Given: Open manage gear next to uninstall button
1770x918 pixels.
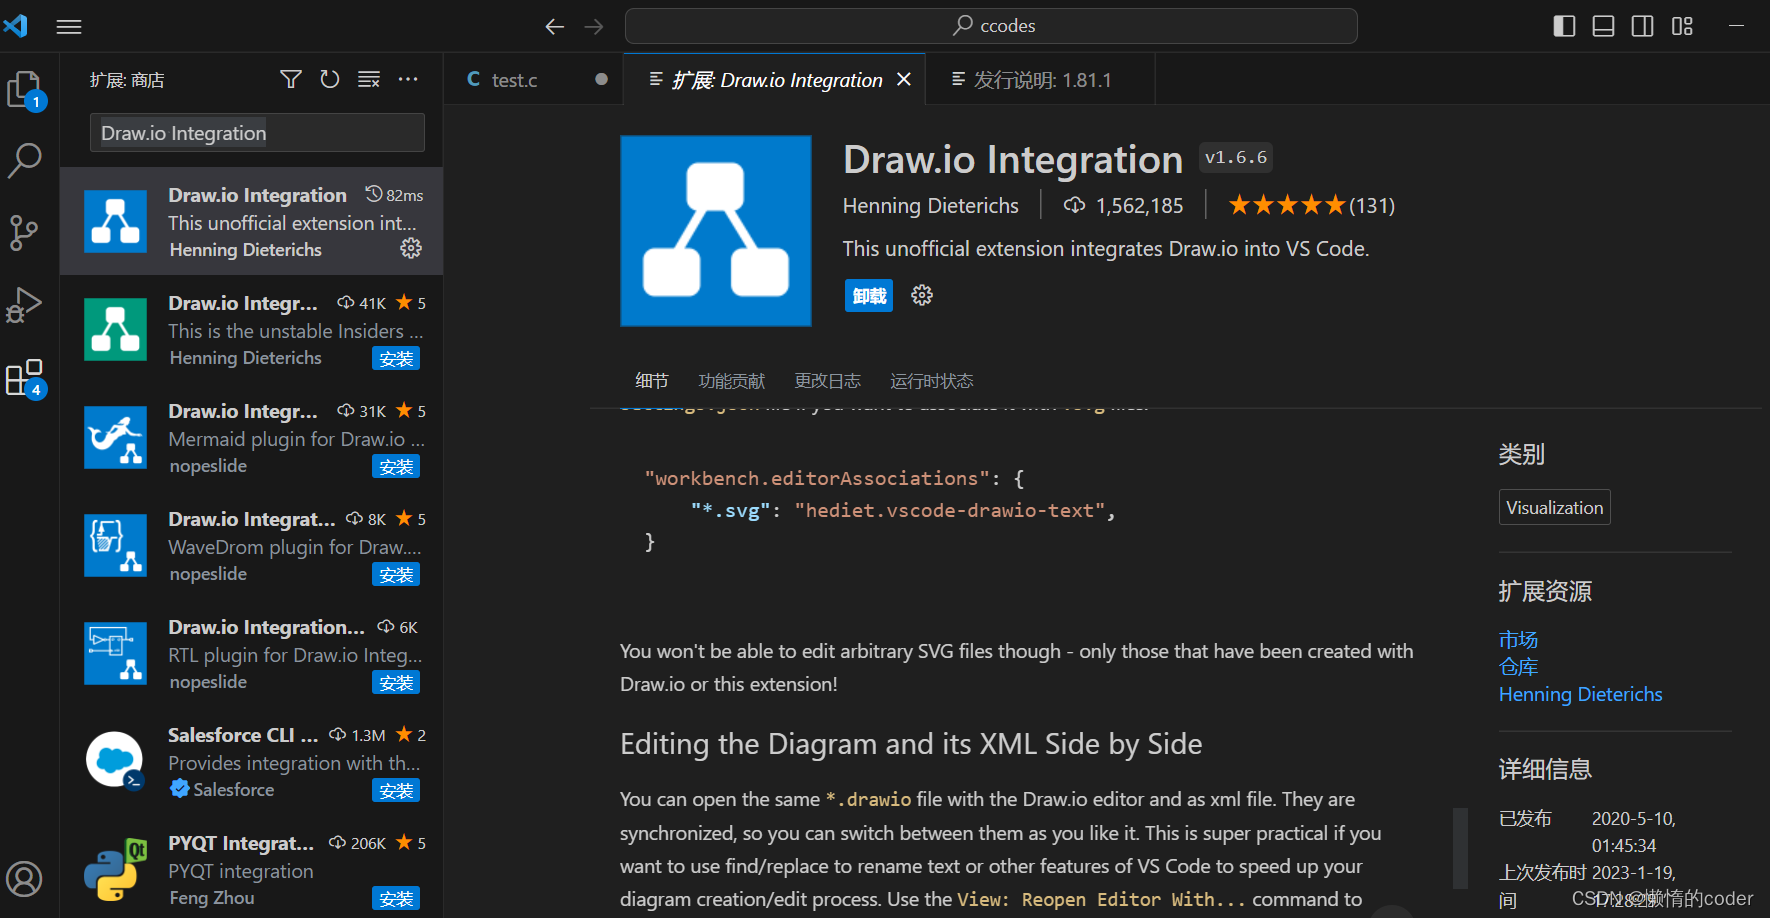Looking at the screenshot, I should tap(922, 295).
